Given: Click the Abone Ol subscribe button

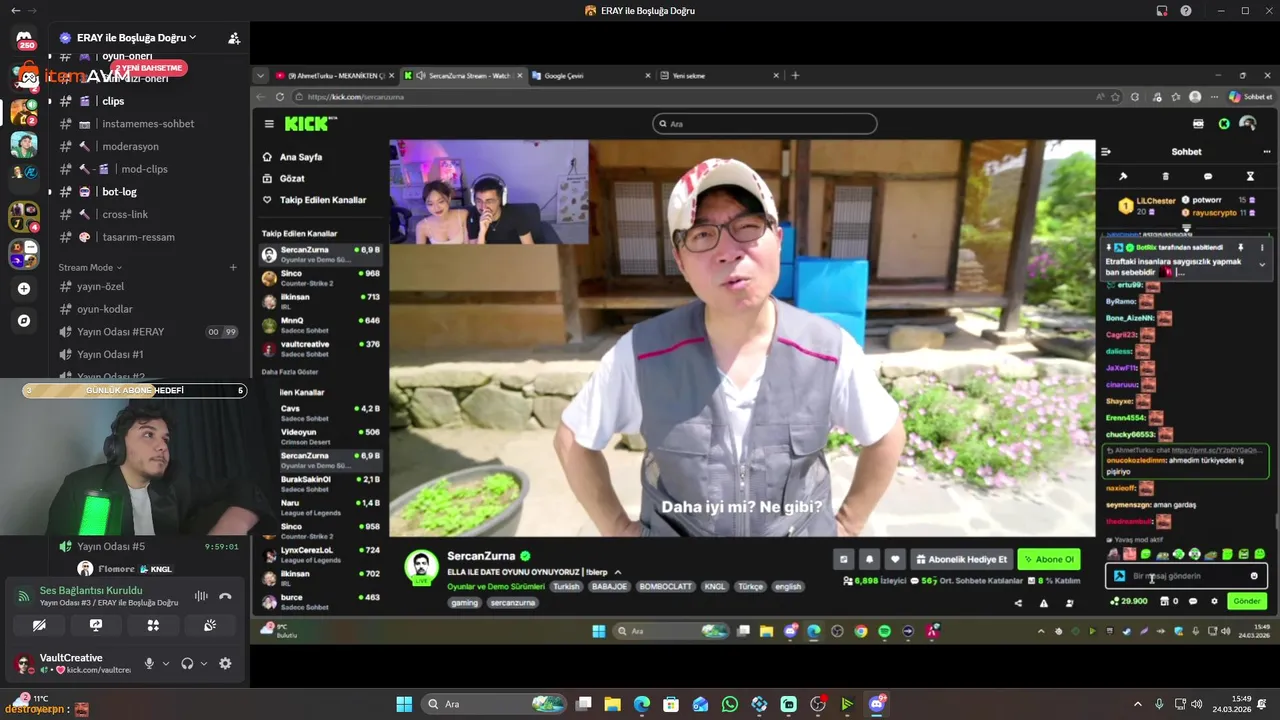Looking at the screenshot, I should coord(1048,560).
